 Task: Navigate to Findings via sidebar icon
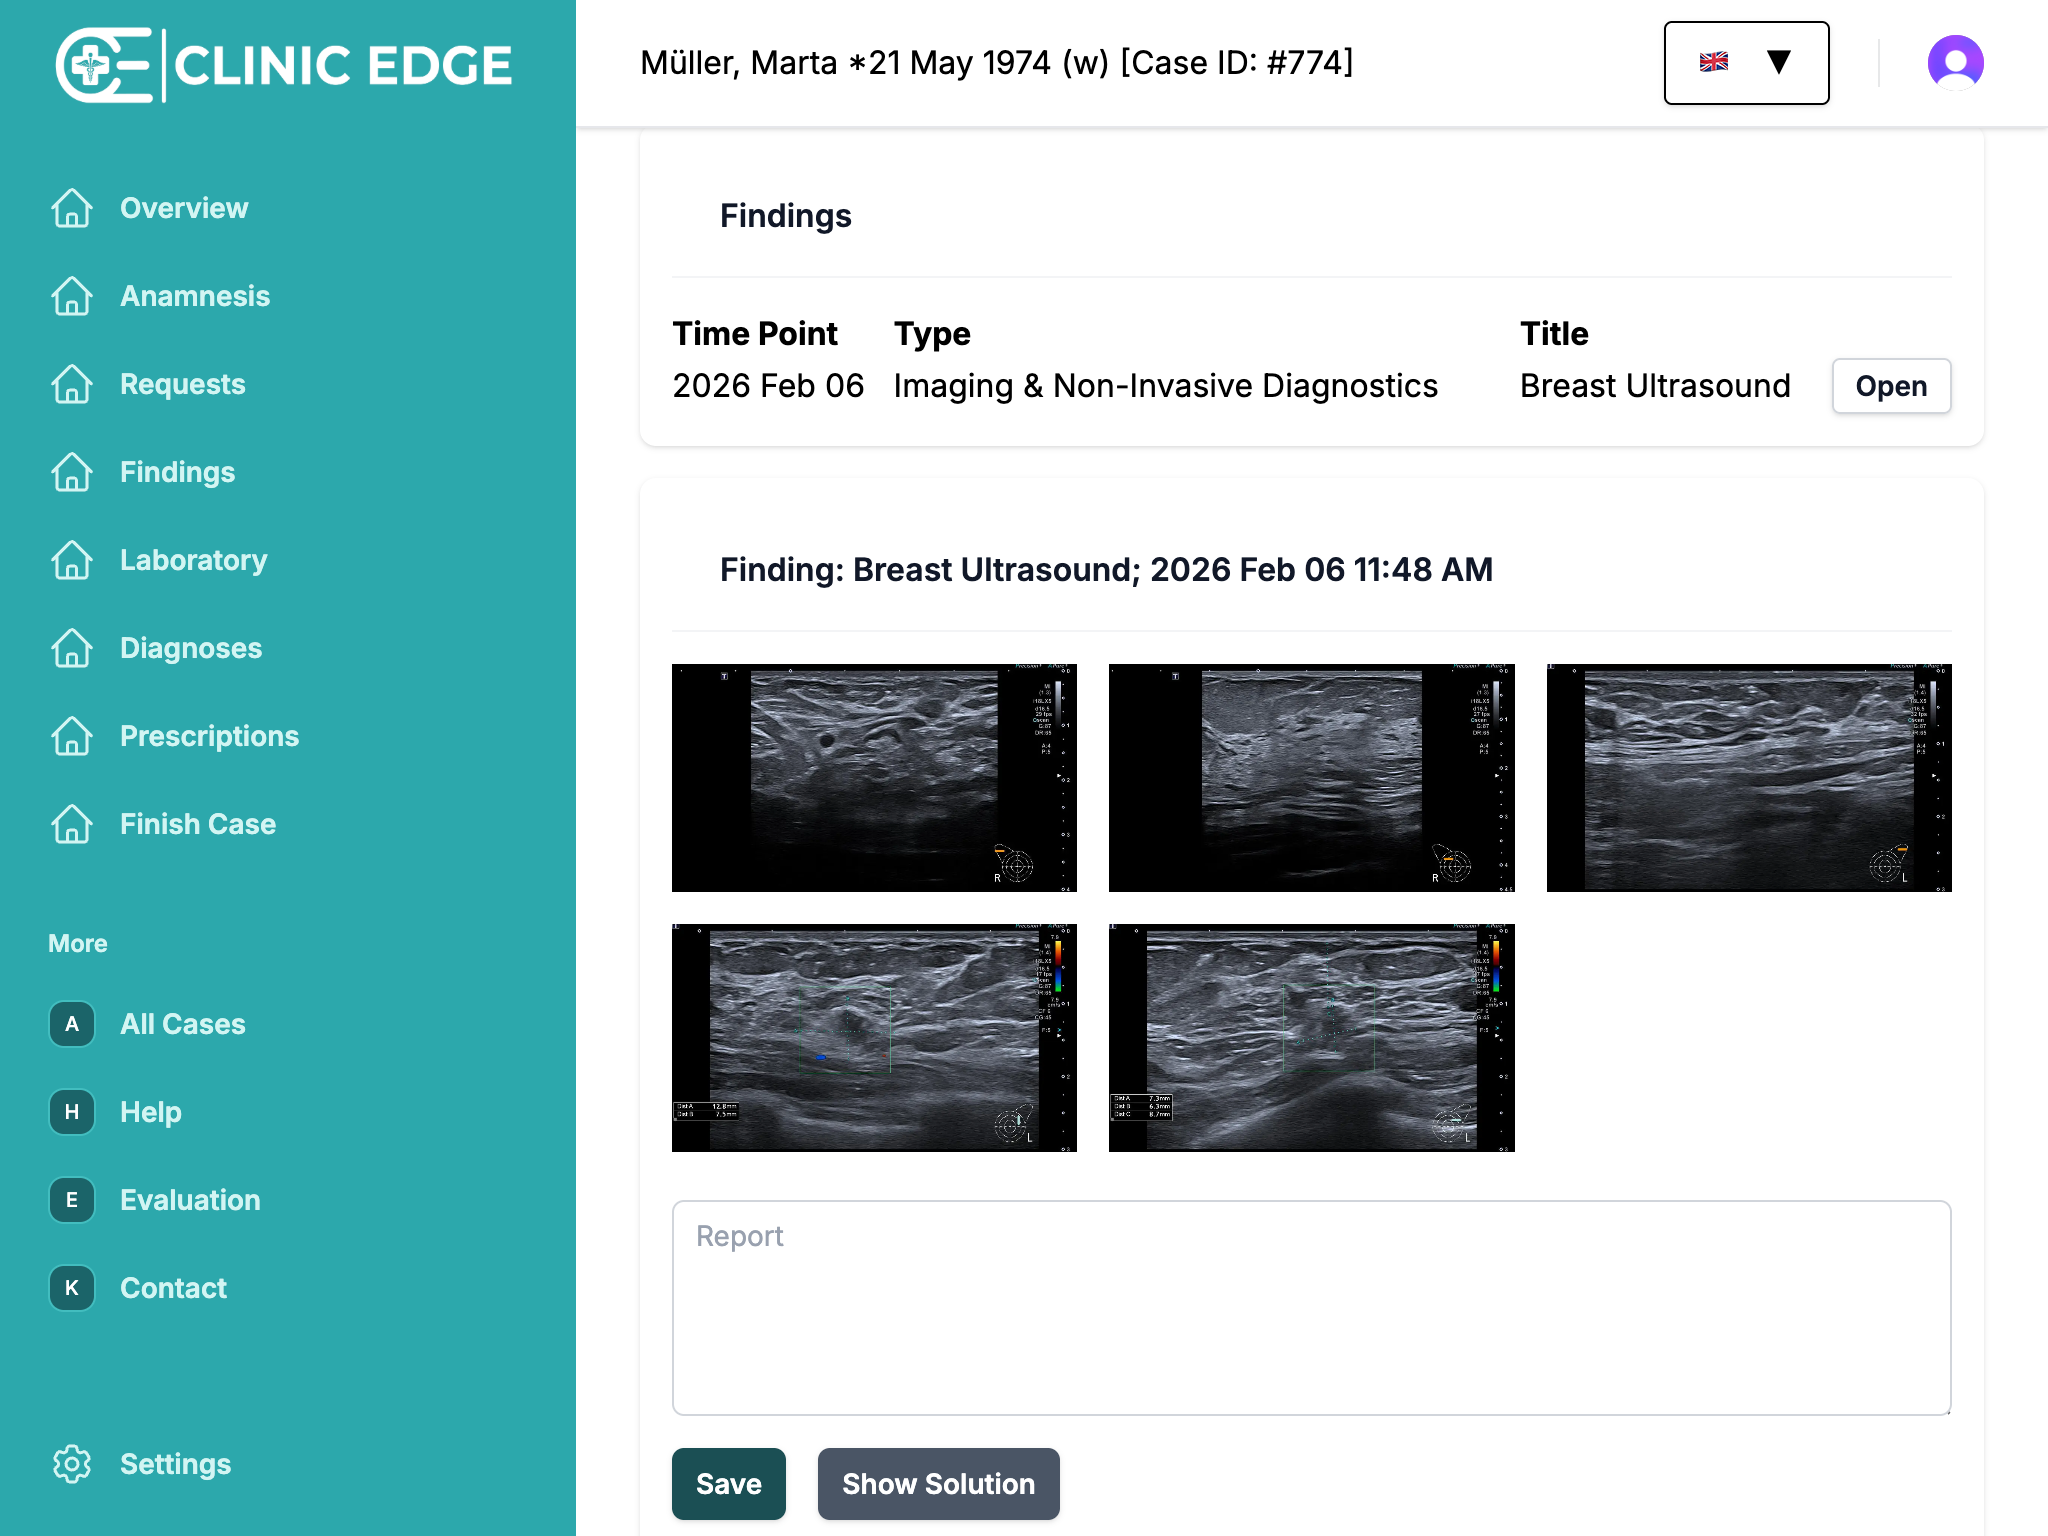pos(71,472)
